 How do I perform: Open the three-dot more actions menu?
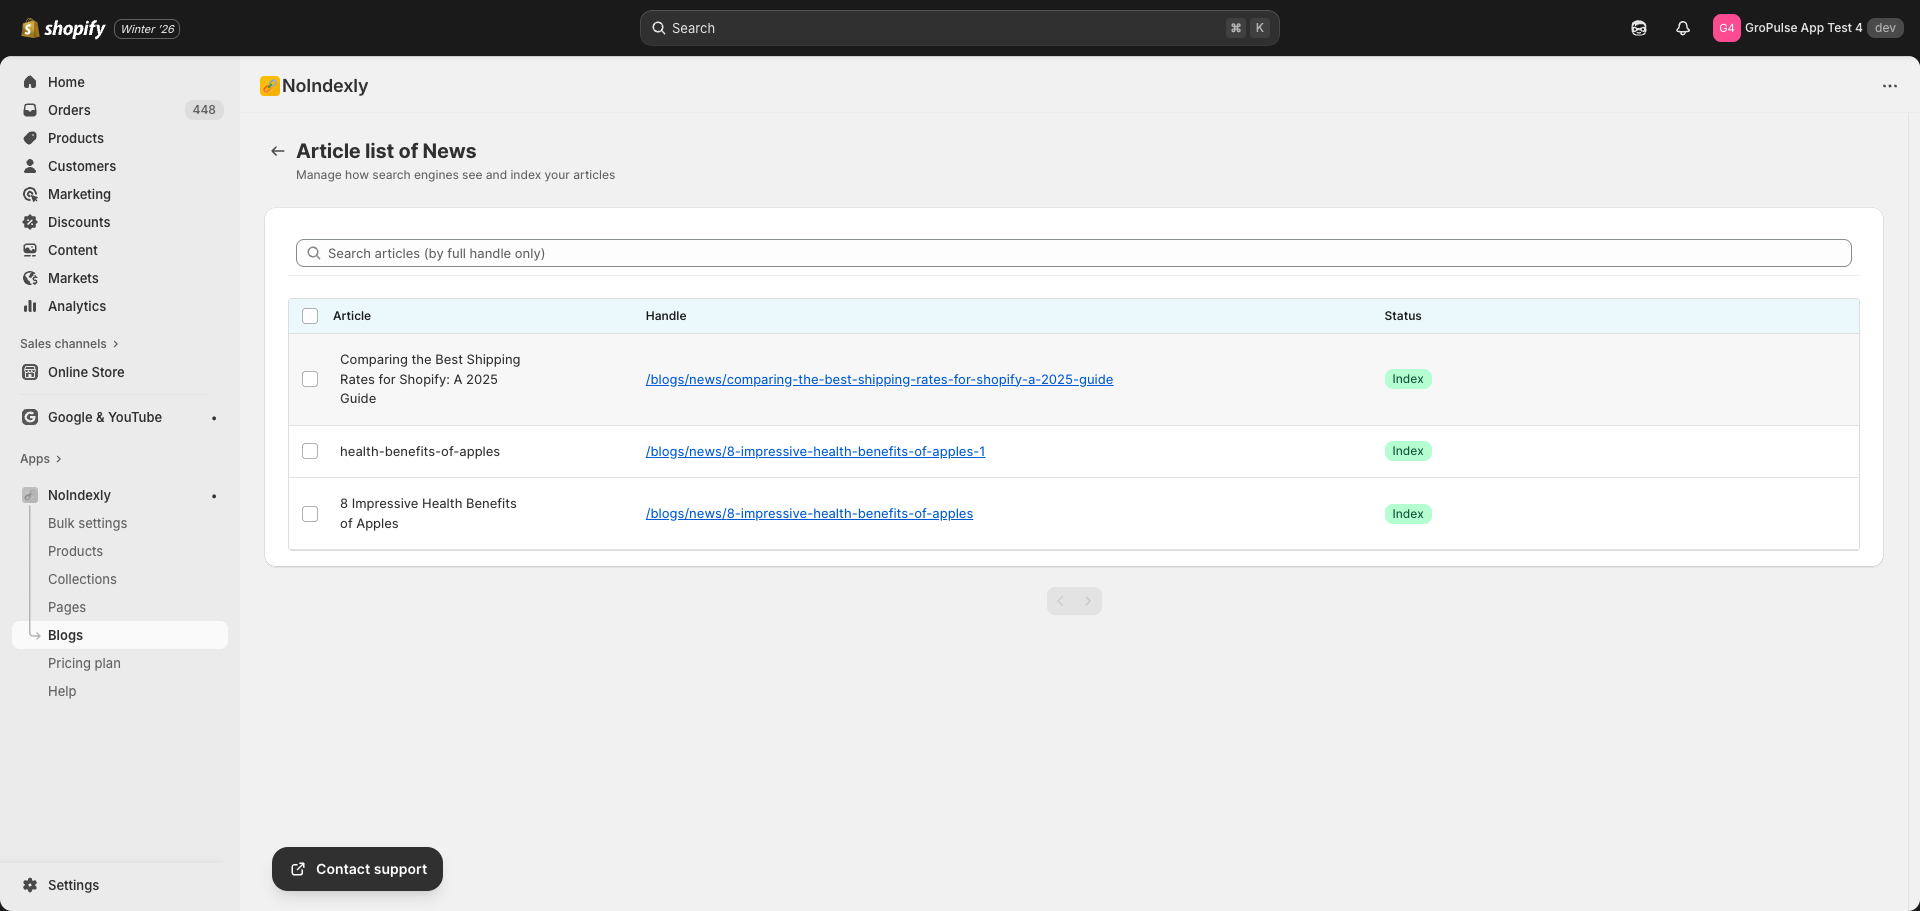[1889, 86]
